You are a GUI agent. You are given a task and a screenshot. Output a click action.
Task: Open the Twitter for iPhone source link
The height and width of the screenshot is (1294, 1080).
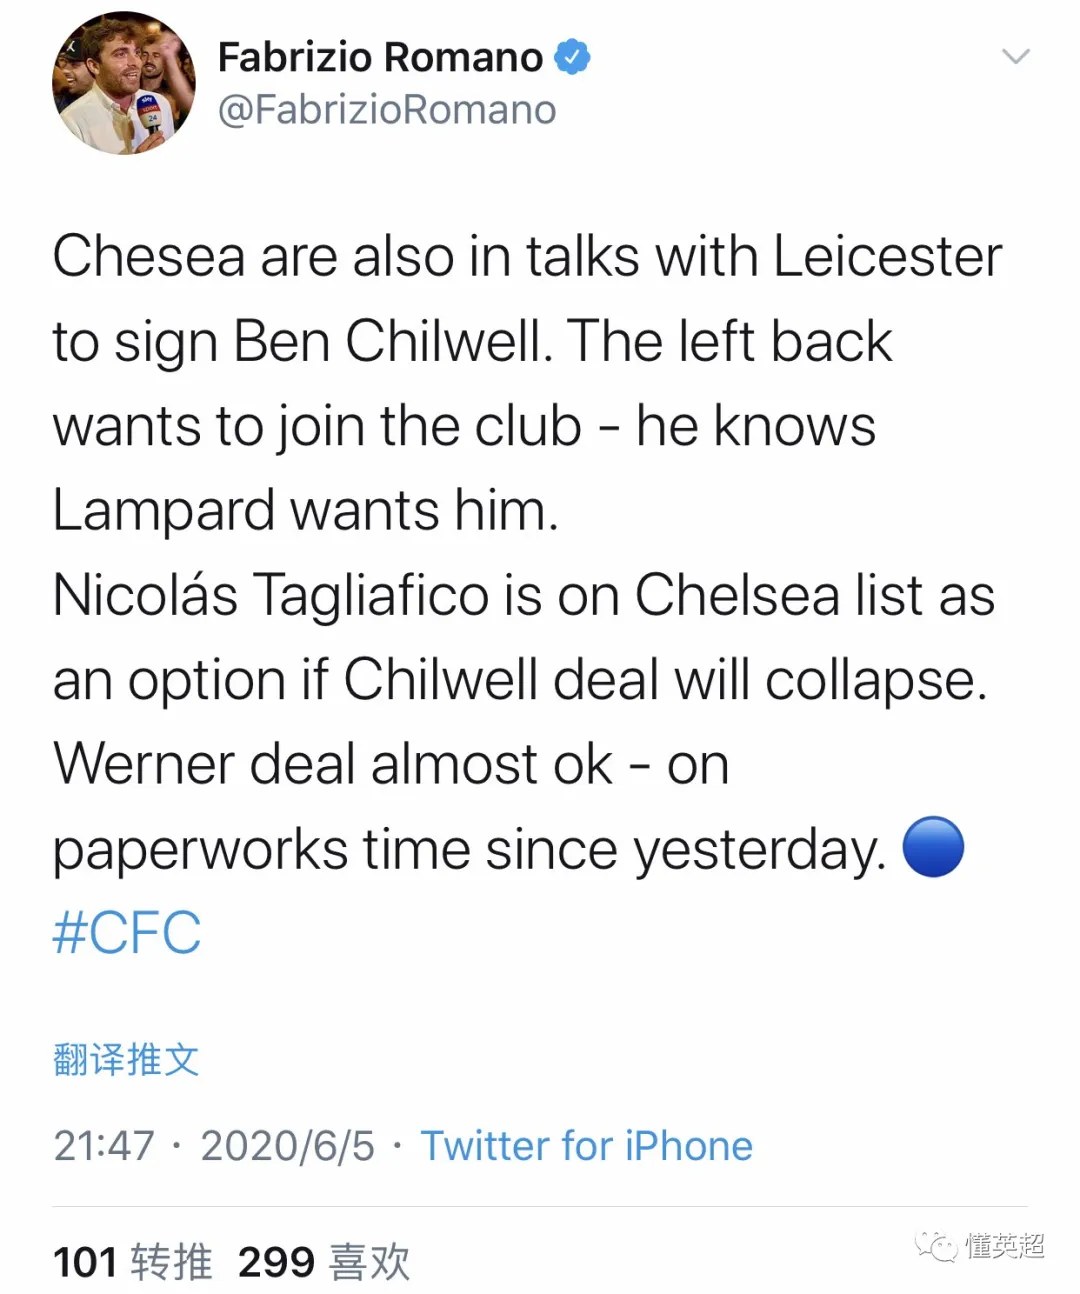(x=586, y=1146)
